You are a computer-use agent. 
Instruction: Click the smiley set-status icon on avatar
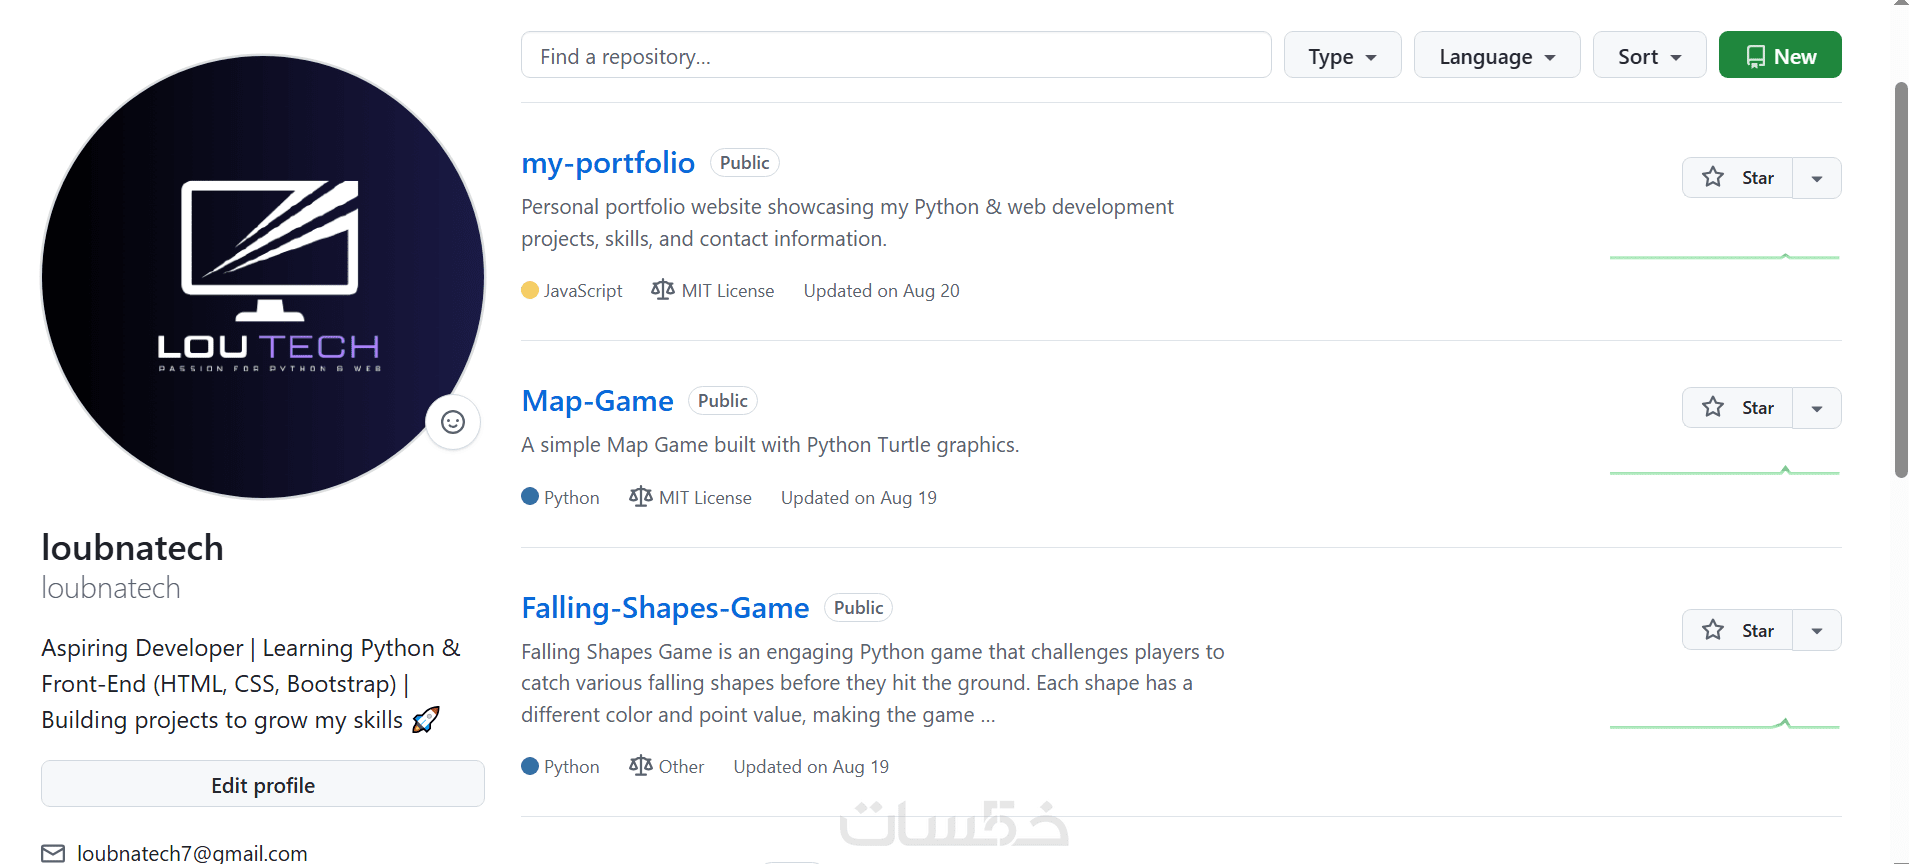tap(453, 422)
